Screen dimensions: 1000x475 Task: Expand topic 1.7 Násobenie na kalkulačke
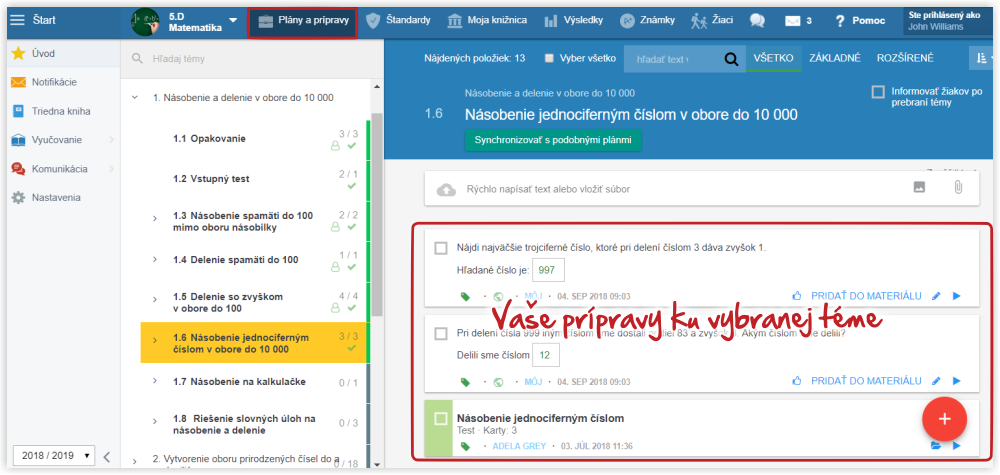(155, 381)
